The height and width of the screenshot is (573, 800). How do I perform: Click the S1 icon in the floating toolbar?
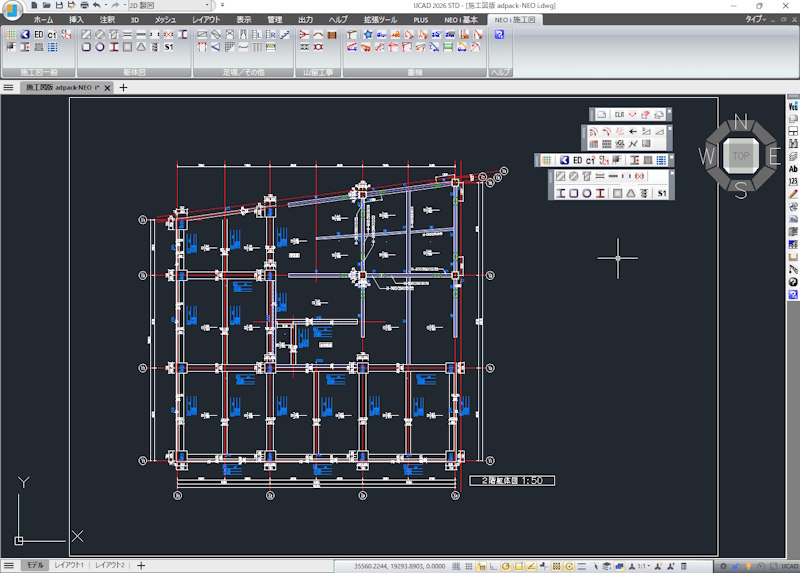click(662, 193)
